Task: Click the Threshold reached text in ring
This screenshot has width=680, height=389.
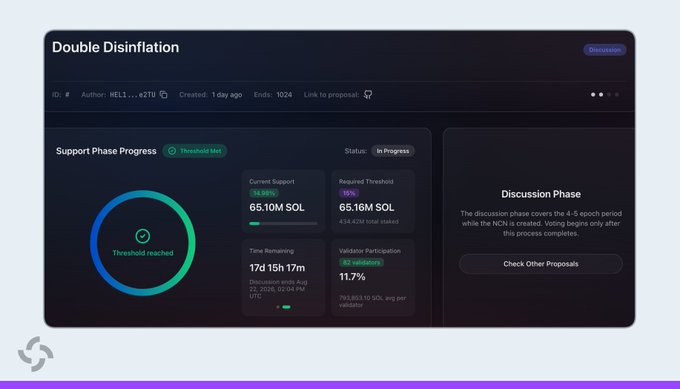Action: tap(143, 253)
